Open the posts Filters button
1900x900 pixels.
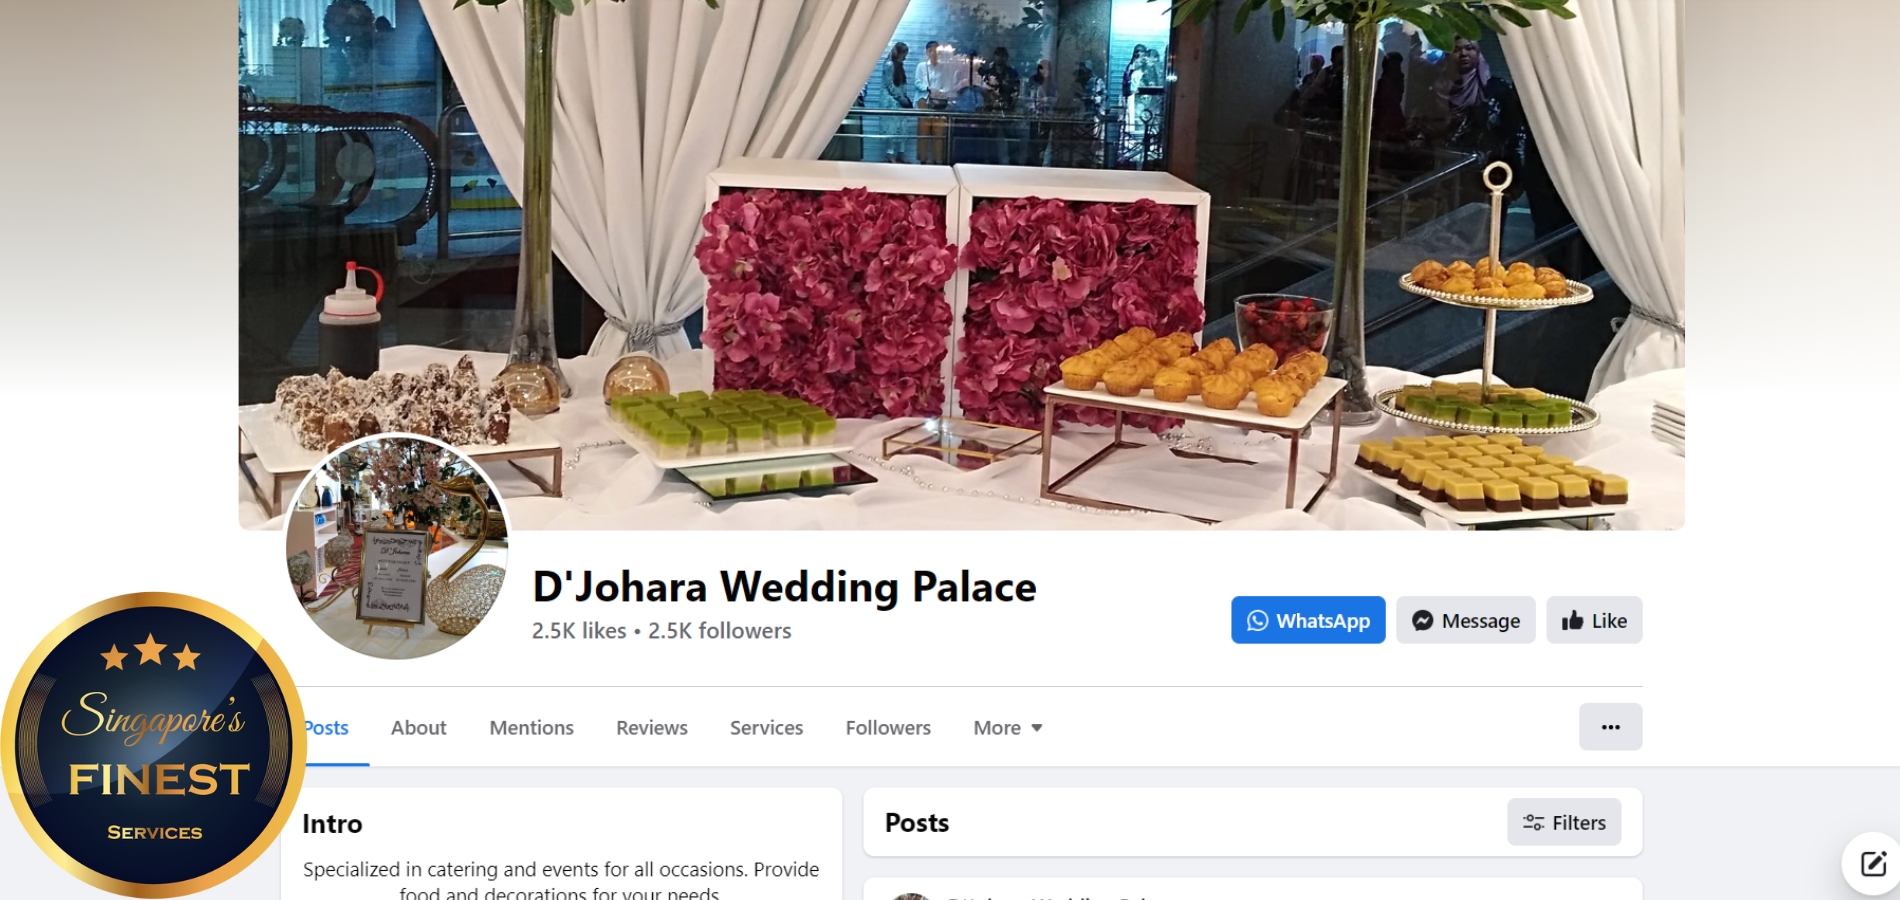click(1564, 822)
